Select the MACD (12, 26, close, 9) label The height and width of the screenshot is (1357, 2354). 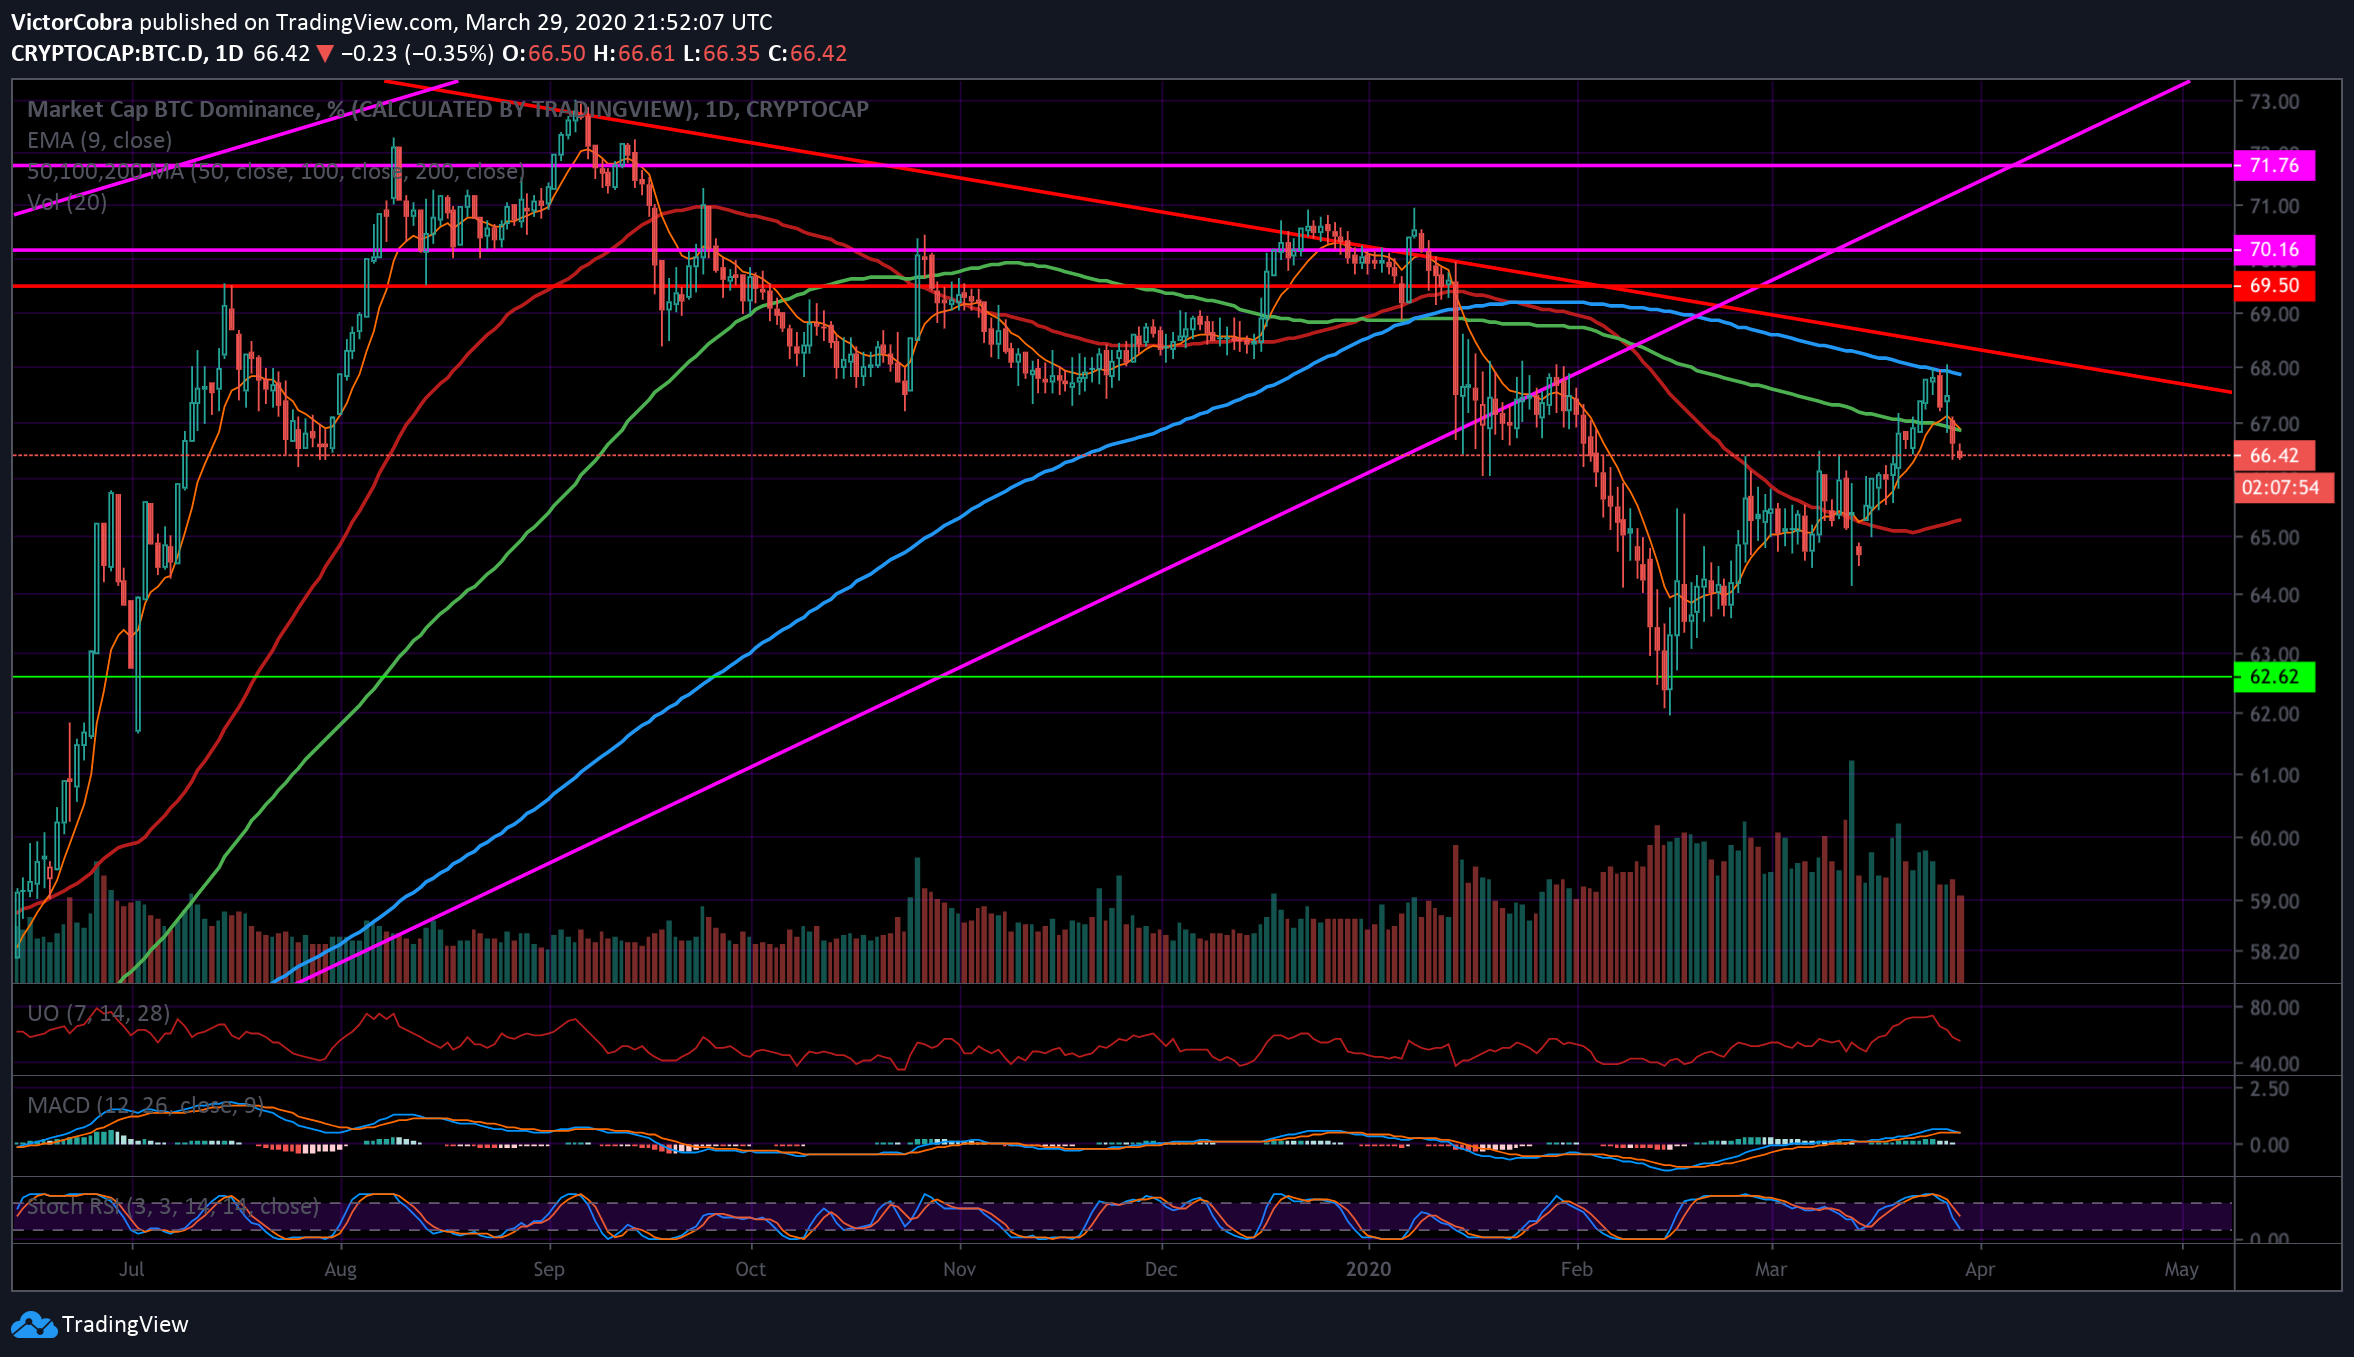point(145,1105)
